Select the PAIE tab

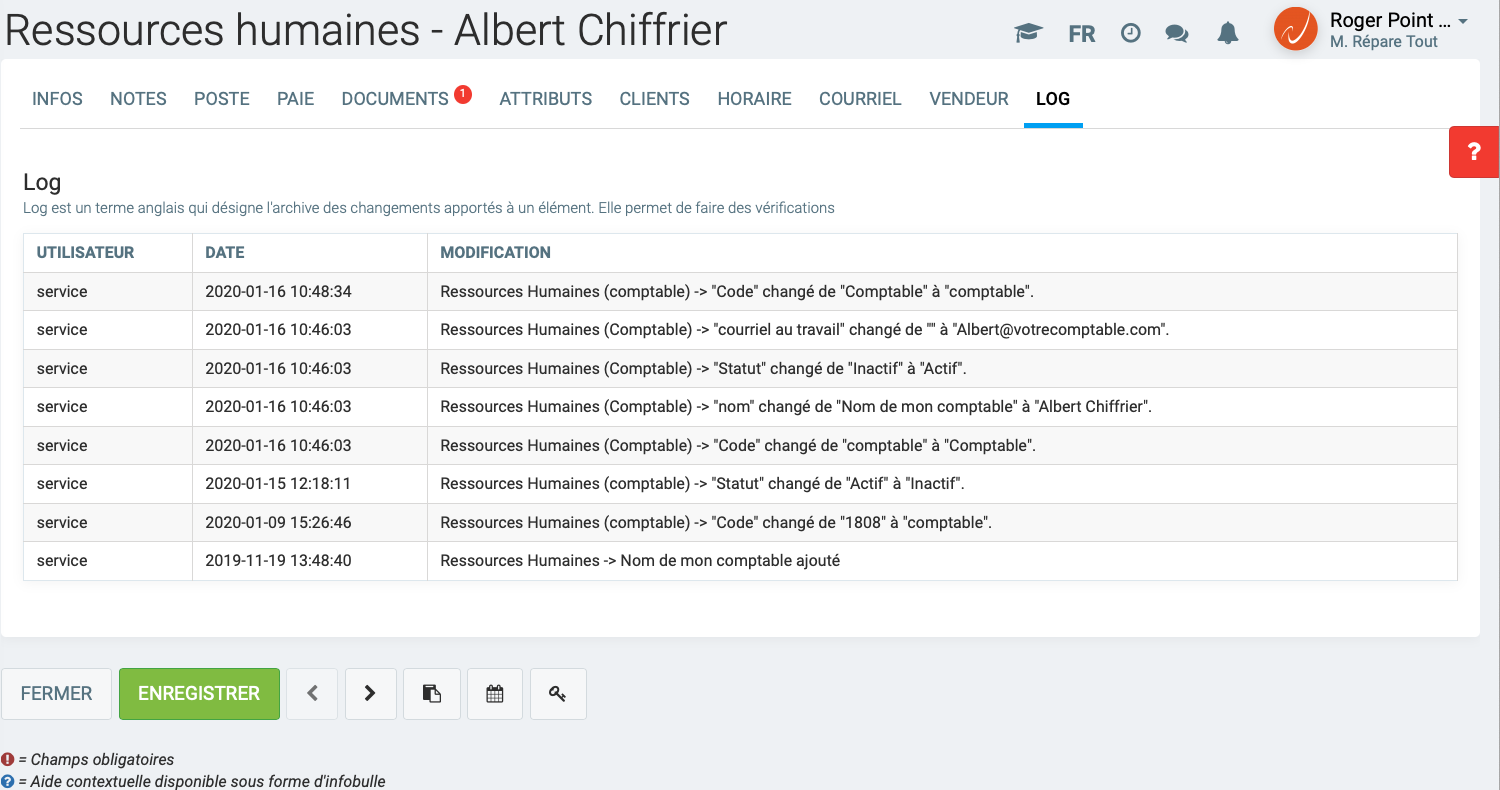coord(295,99)
